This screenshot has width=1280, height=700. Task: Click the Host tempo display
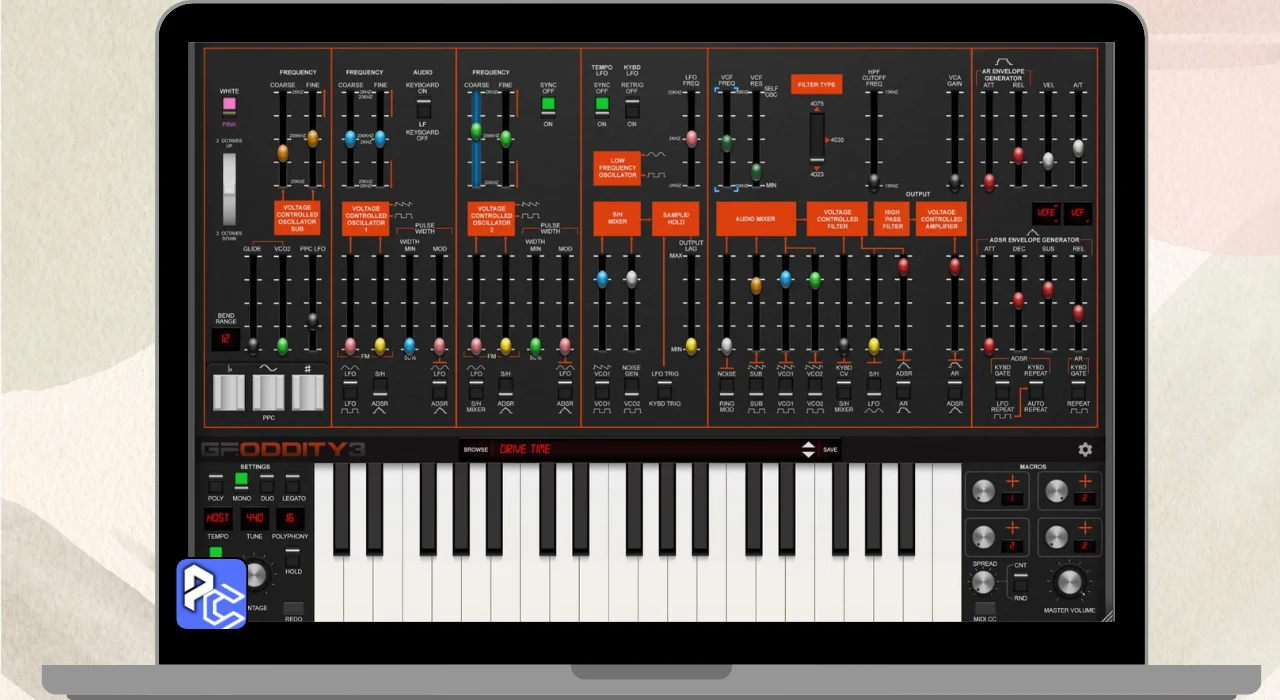[218, 518]
